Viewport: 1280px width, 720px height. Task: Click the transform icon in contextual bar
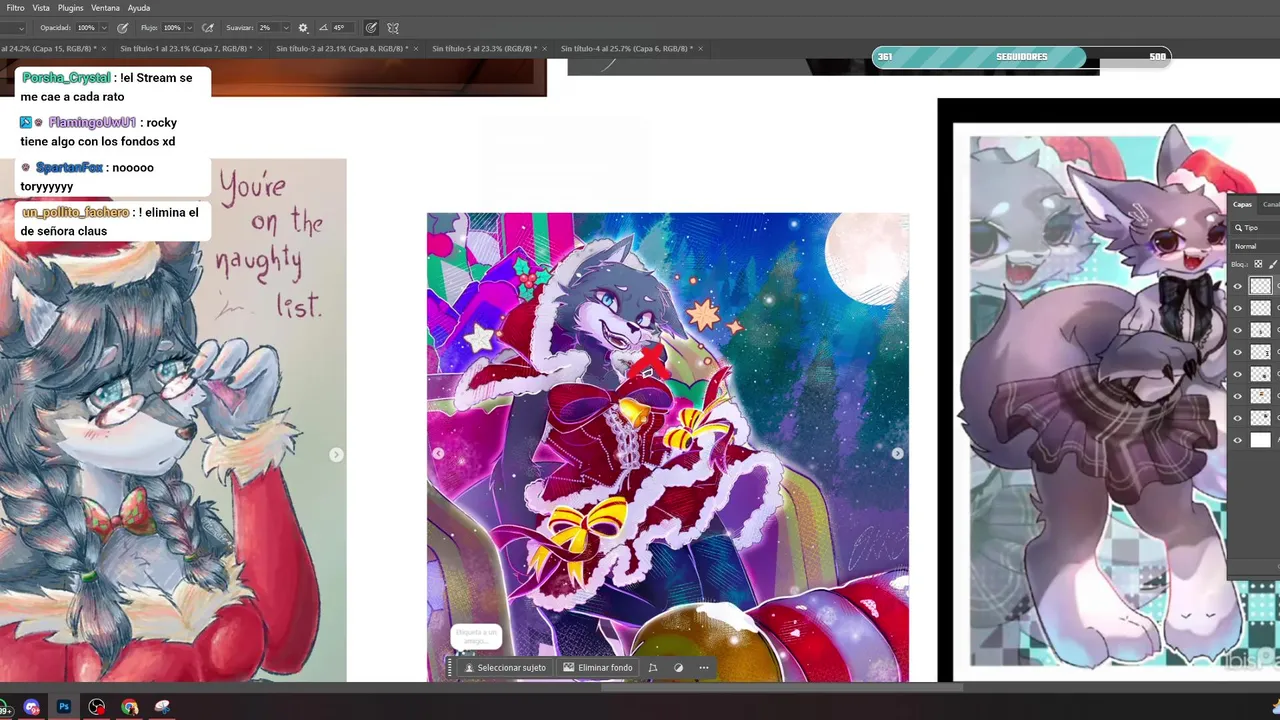coord(653,668)
